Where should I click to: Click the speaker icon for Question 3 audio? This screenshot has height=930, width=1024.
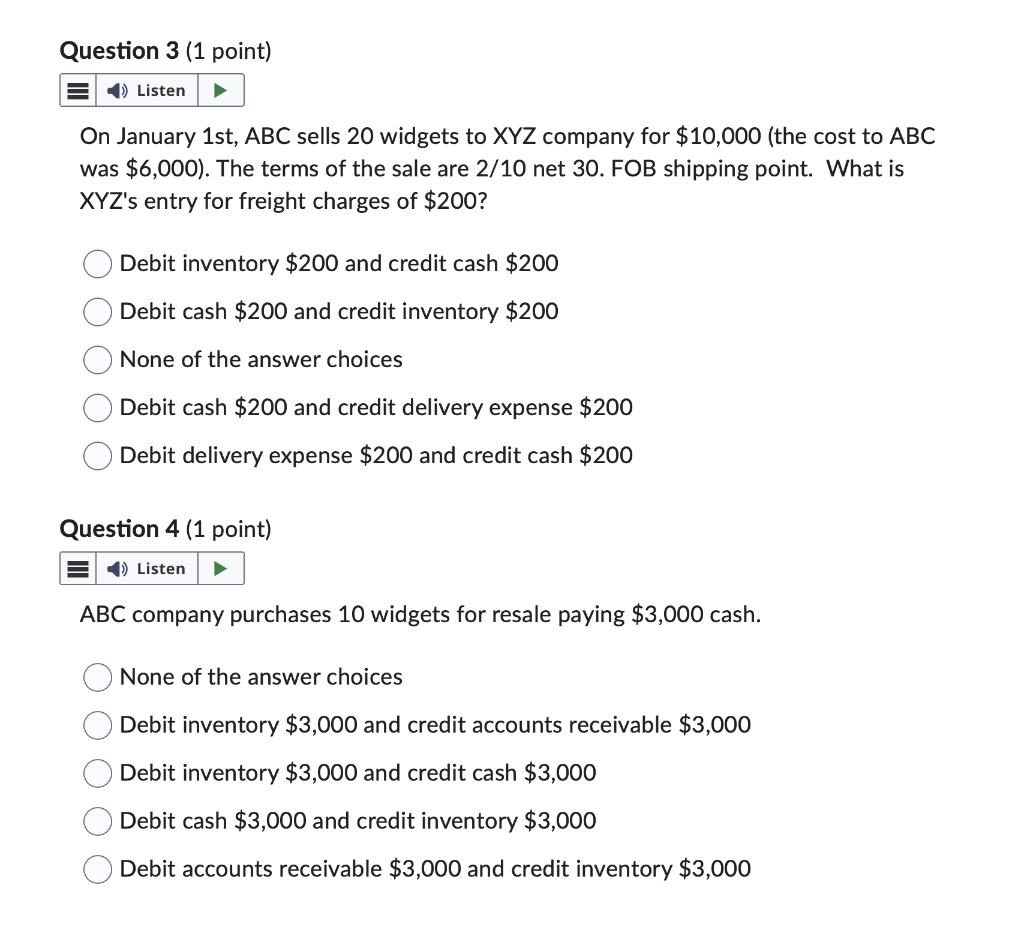pyautogui.click(x=115, y=90)
